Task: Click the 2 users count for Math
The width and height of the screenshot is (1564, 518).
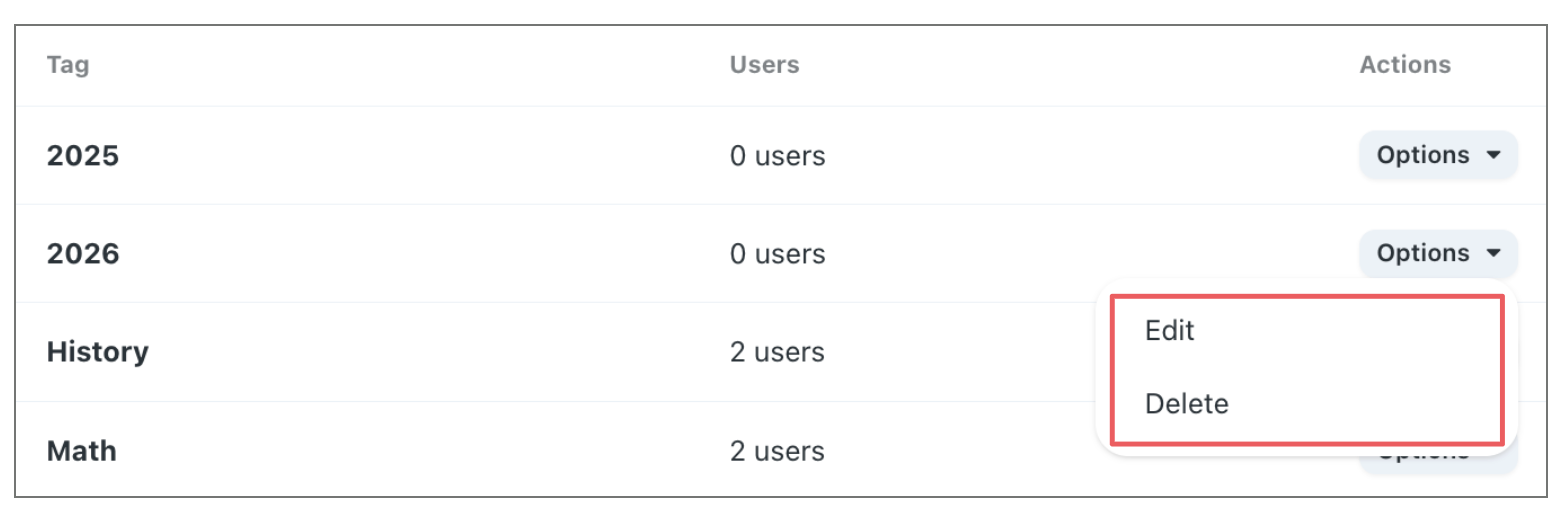Action: 777,451
